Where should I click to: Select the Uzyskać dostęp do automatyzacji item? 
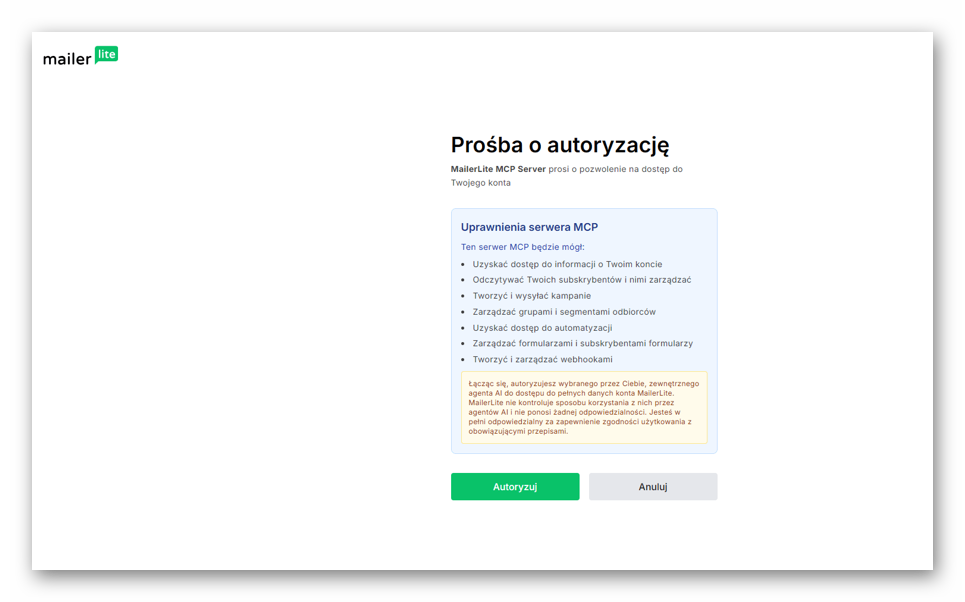click(x=542, y=327)
